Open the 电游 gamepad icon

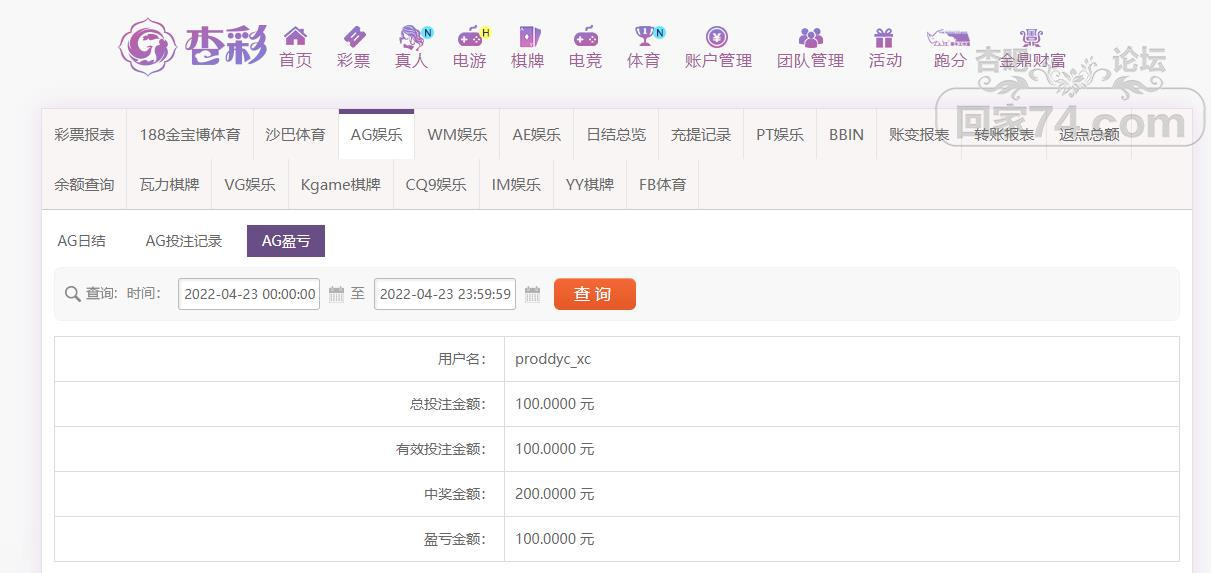tap(469, 37)
